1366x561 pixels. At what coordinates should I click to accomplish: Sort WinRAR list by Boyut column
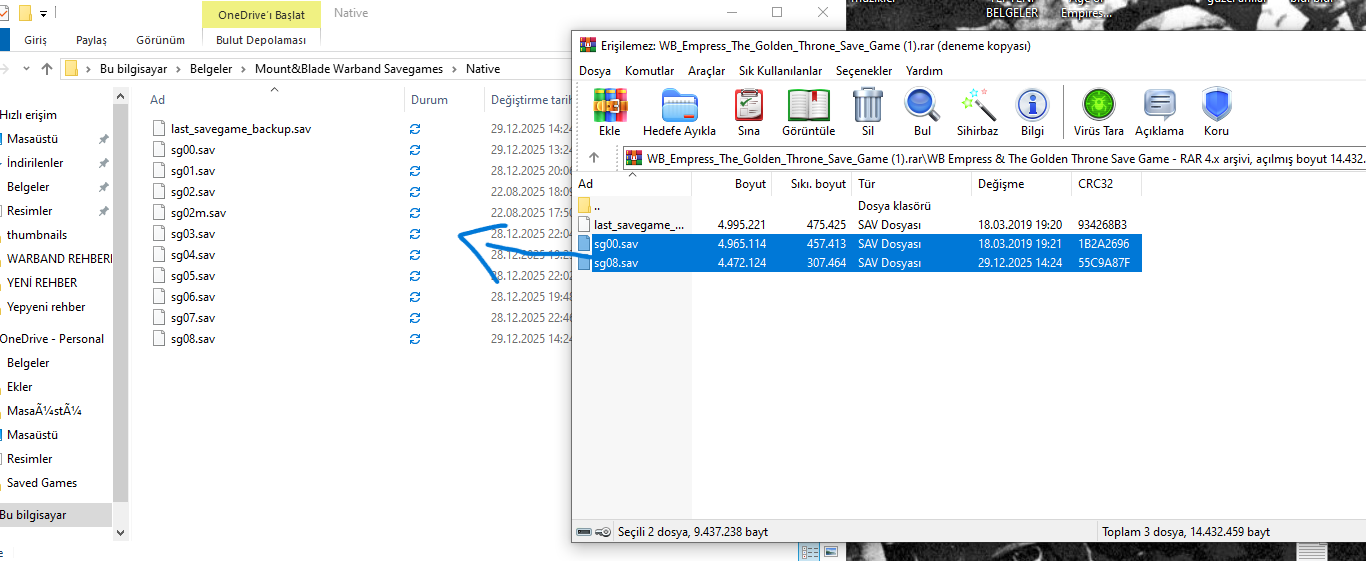click(731, 184)
